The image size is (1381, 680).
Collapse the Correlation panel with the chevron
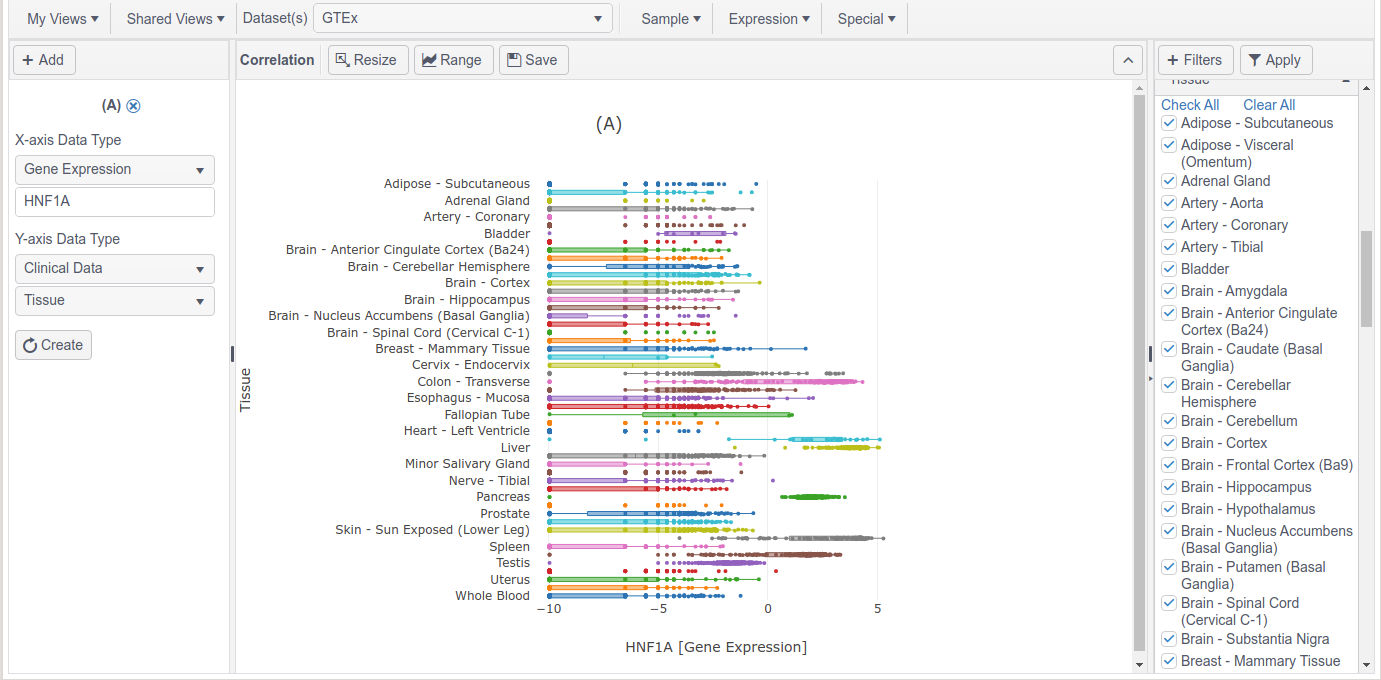coord(1128,60)
